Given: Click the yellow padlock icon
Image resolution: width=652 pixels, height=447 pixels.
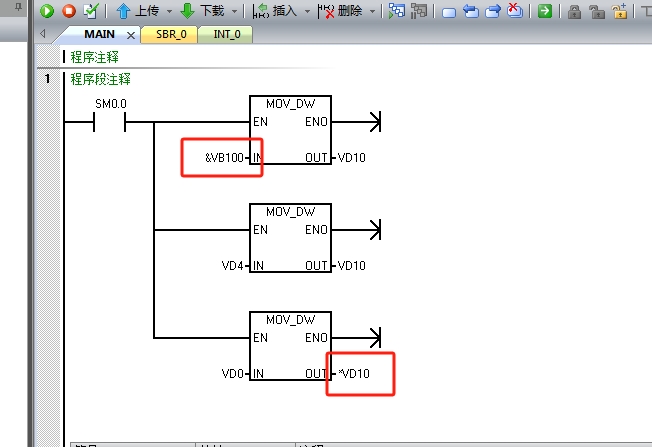Looking at the screenshot, I should [621, 12].
